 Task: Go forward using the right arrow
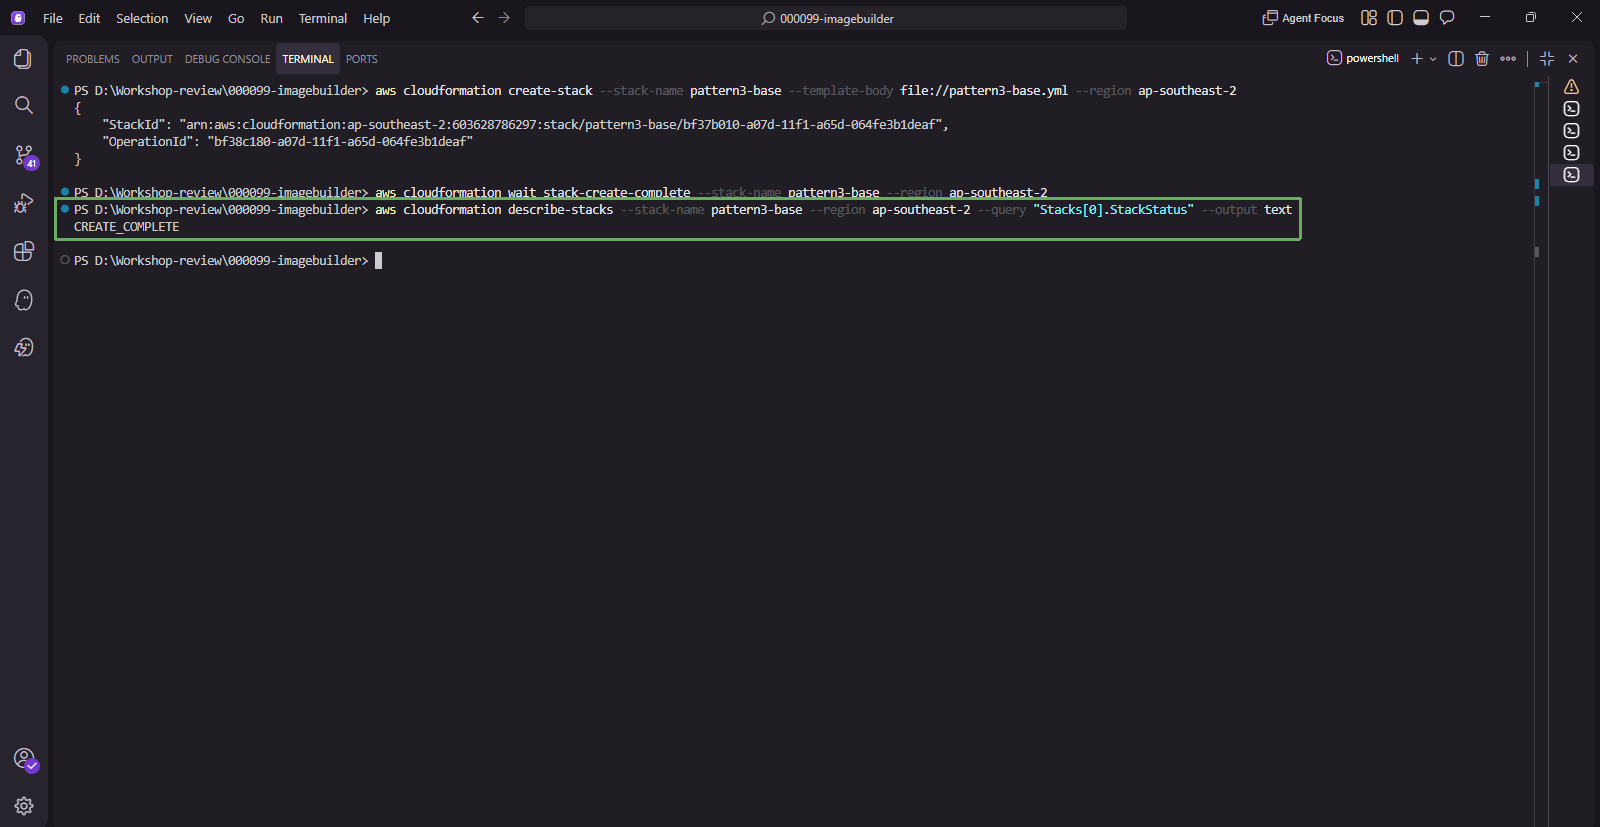point(504,18)
